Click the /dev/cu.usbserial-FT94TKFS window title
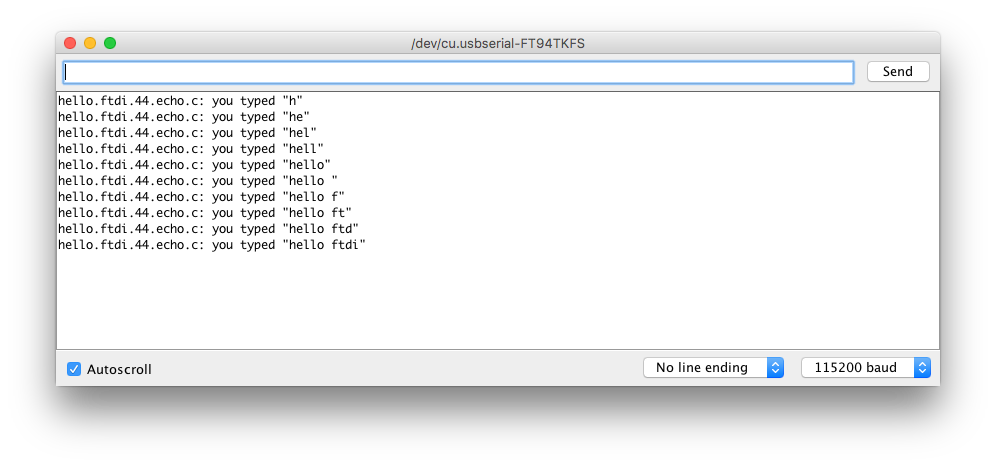This screenshot has width=996, height=466. point(497,43)
